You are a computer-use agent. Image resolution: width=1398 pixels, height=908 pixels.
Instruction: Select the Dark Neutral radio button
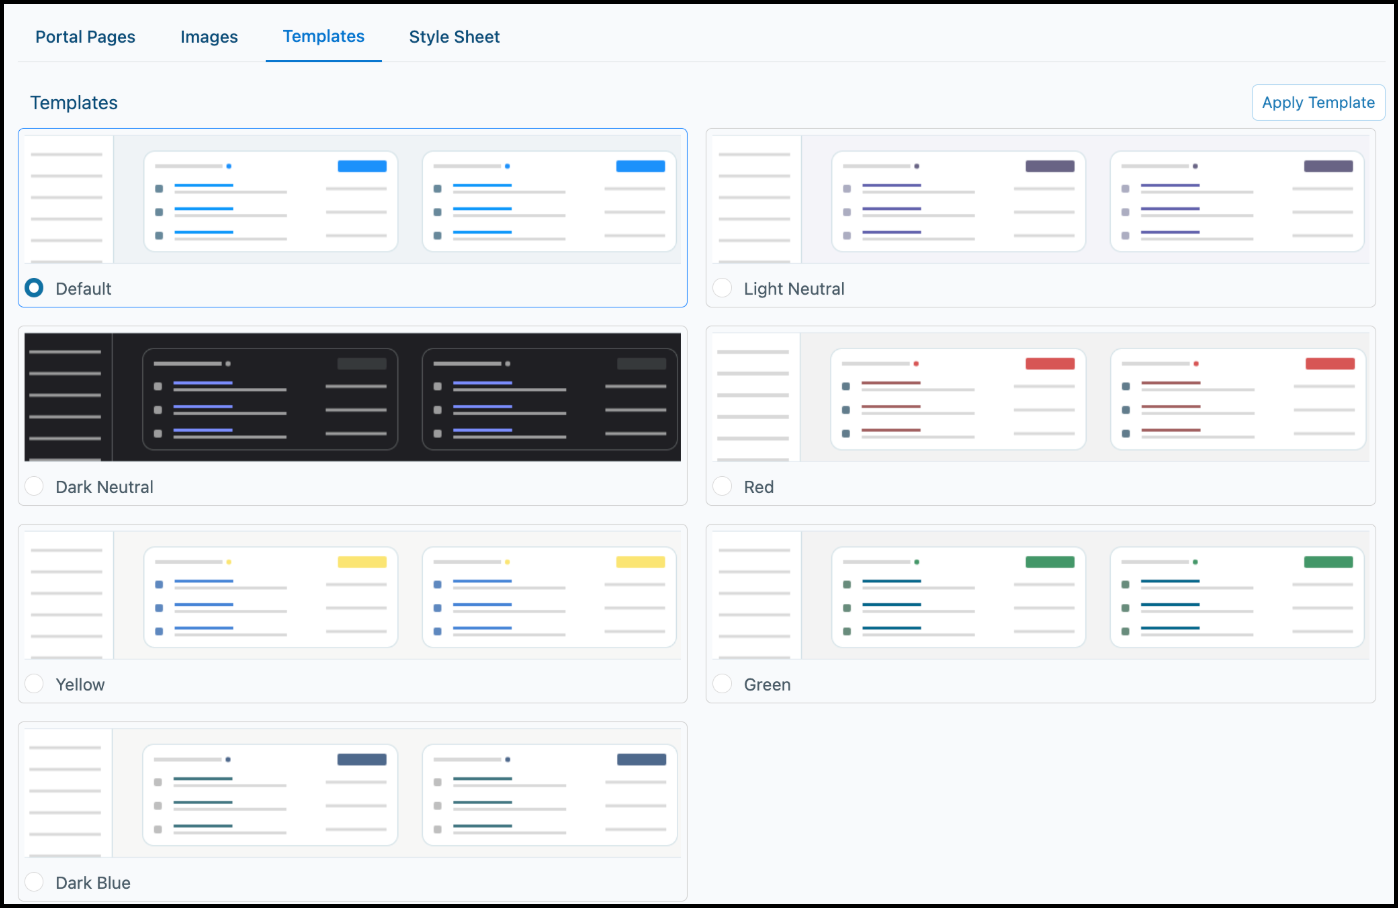pyautogui.click(x=34, y=486)
